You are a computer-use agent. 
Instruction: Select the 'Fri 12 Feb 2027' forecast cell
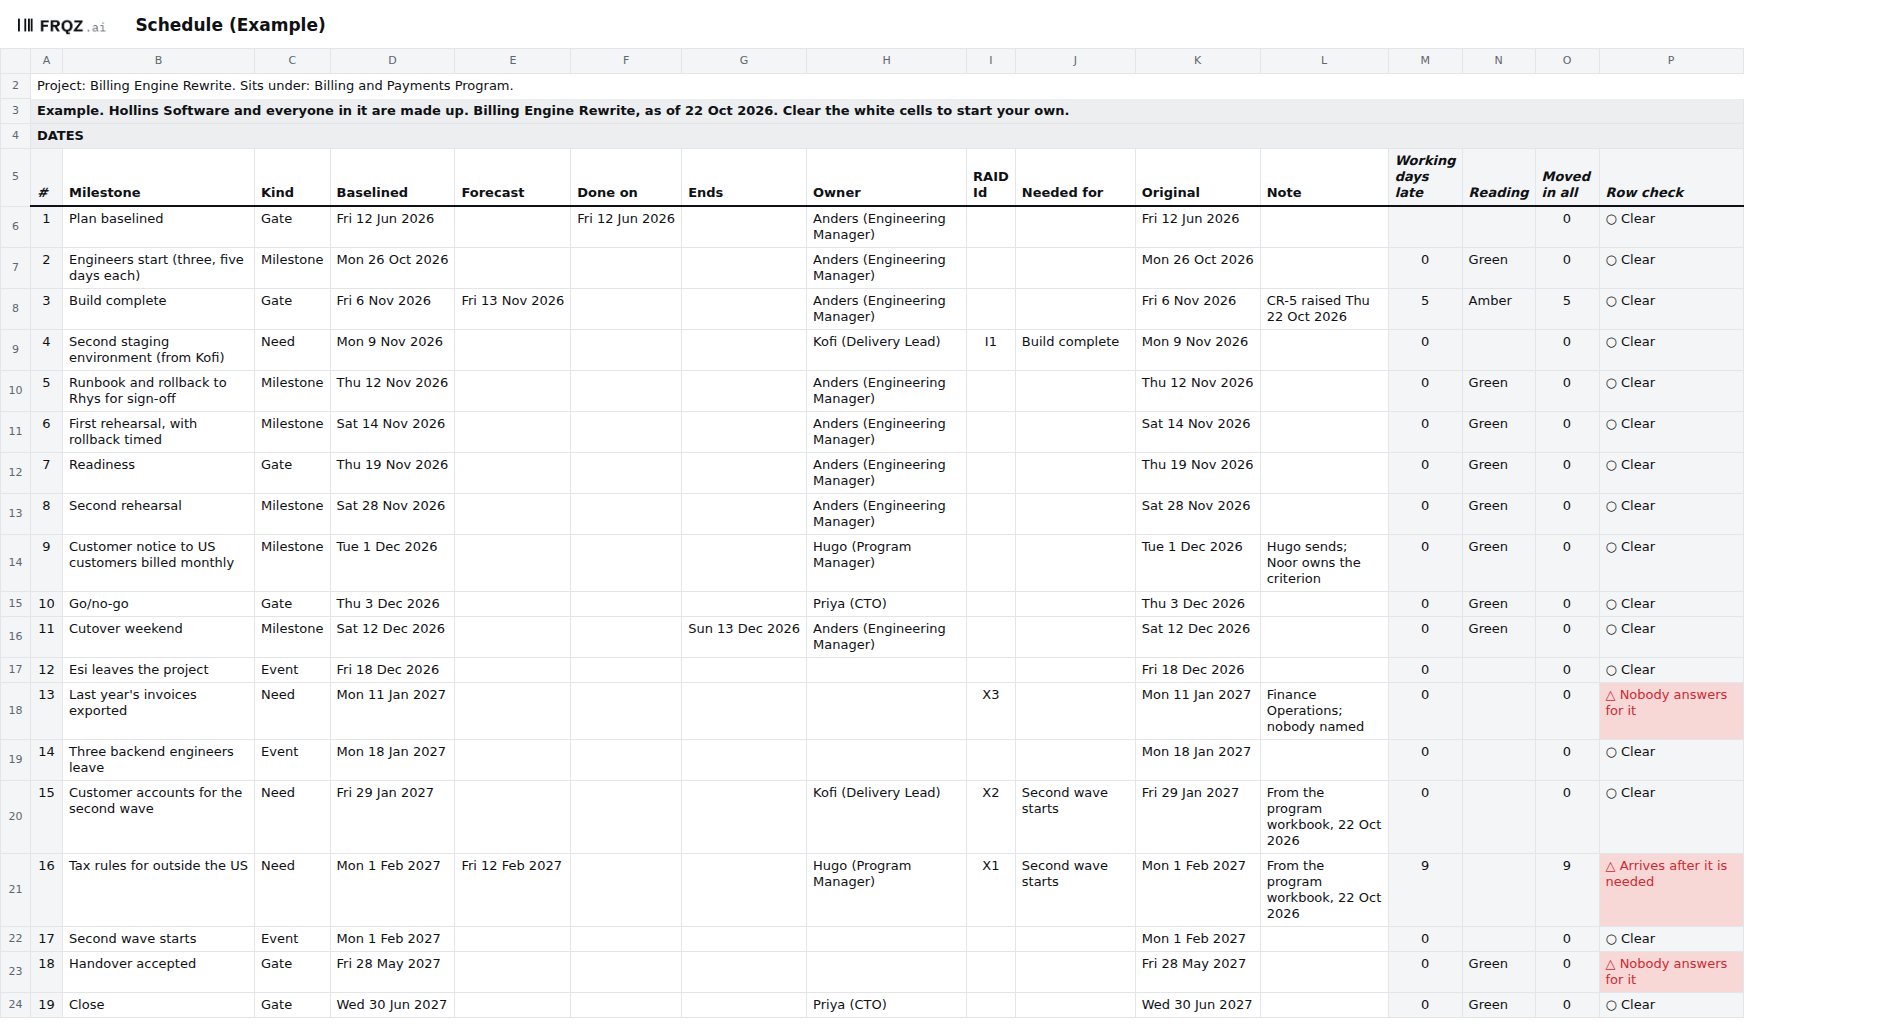(x=512, y=890)
